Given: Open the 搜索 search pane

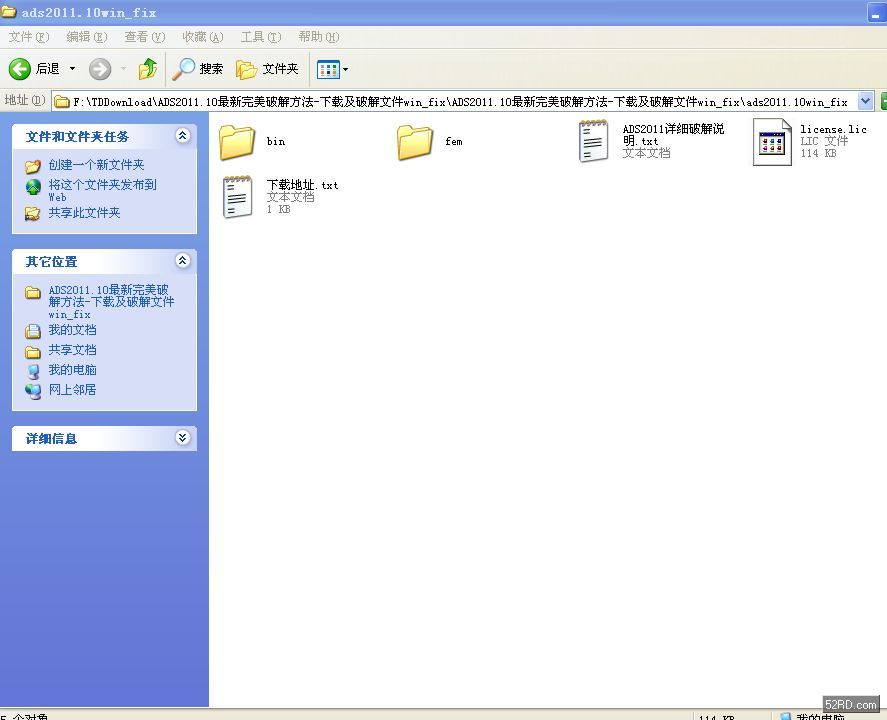Looking at the screenshot, I should 198,69.
